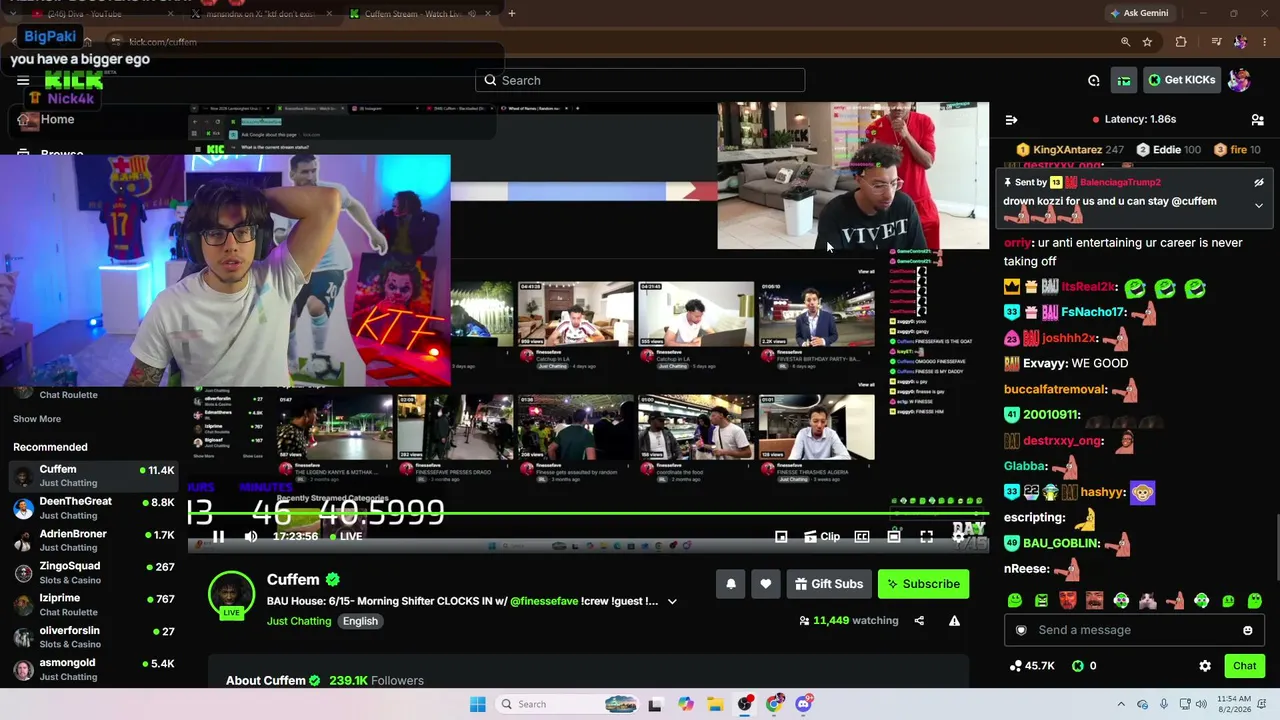Open the Kick drops icon in top bar
Viewport: 1280px width, 720px height.
(x=1094, y=80)
